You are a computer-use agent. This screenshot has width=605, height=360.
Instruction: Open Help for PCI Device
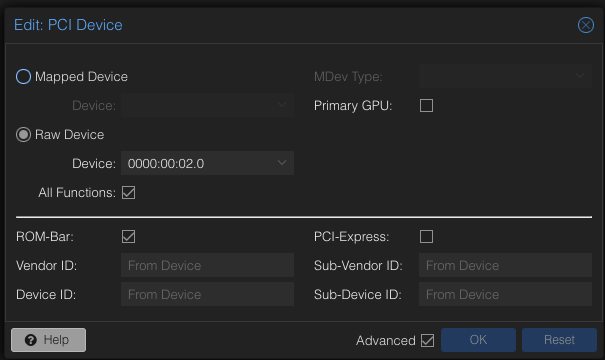coord(49,340)
